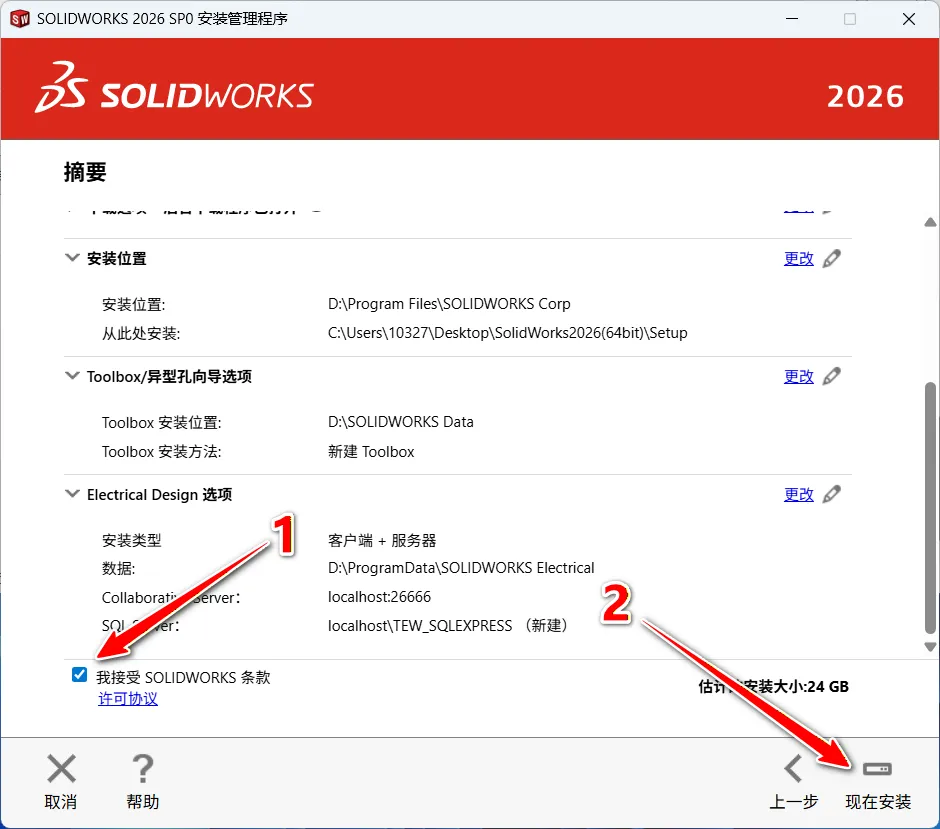
Task: Click 更改 link for Electrical Design options
Action: (799, 495)
